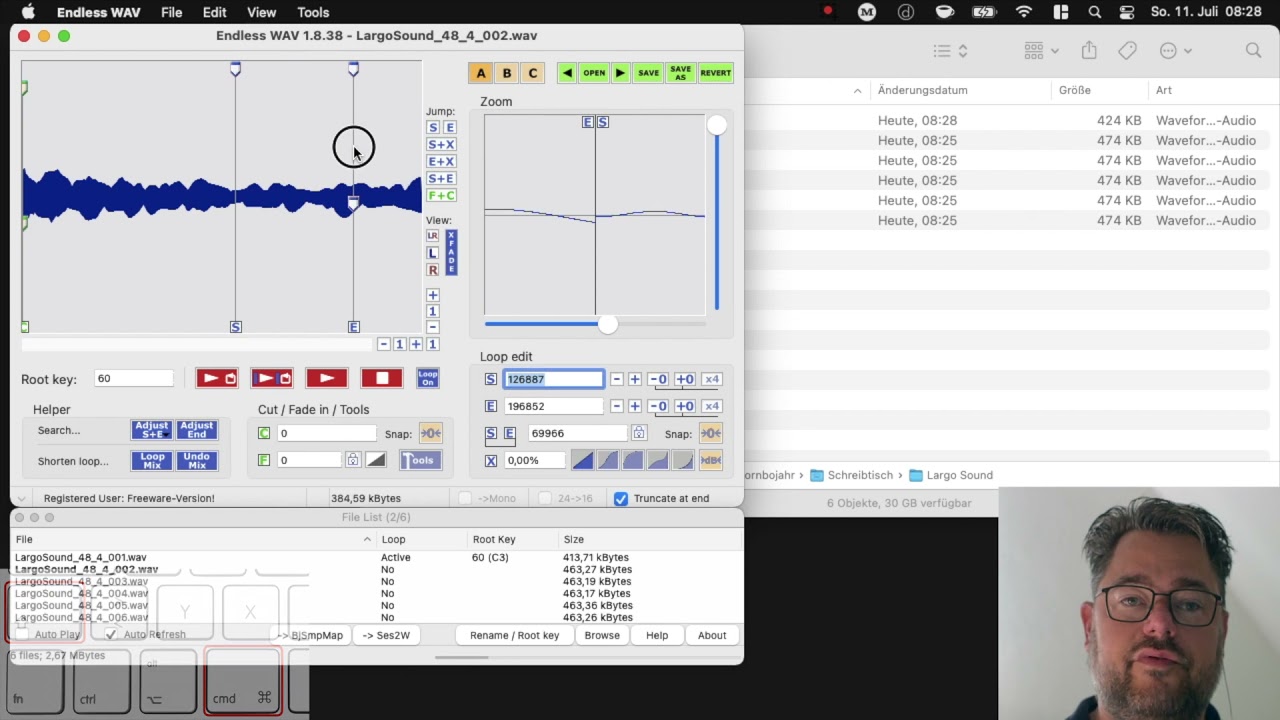Image resolution: width=1280 pixels, height=720 pixels.
Task: Switch view to LR channels
Action: coord(433,236)
